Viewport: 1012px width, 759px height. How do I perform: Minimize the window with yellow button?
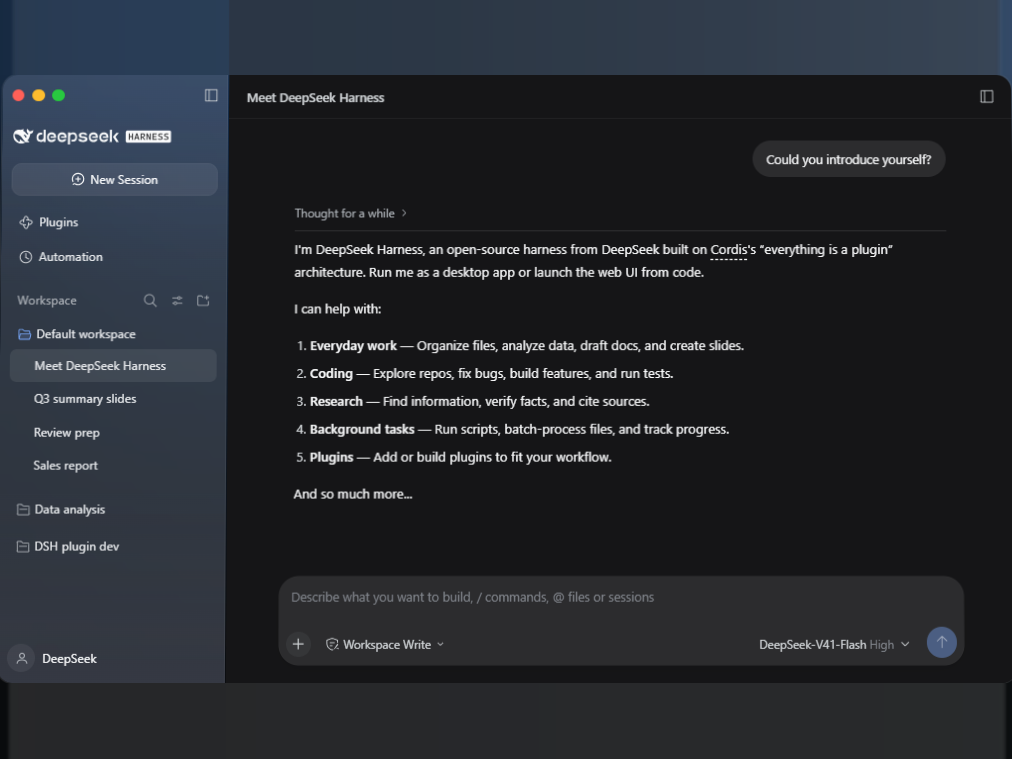39,96
